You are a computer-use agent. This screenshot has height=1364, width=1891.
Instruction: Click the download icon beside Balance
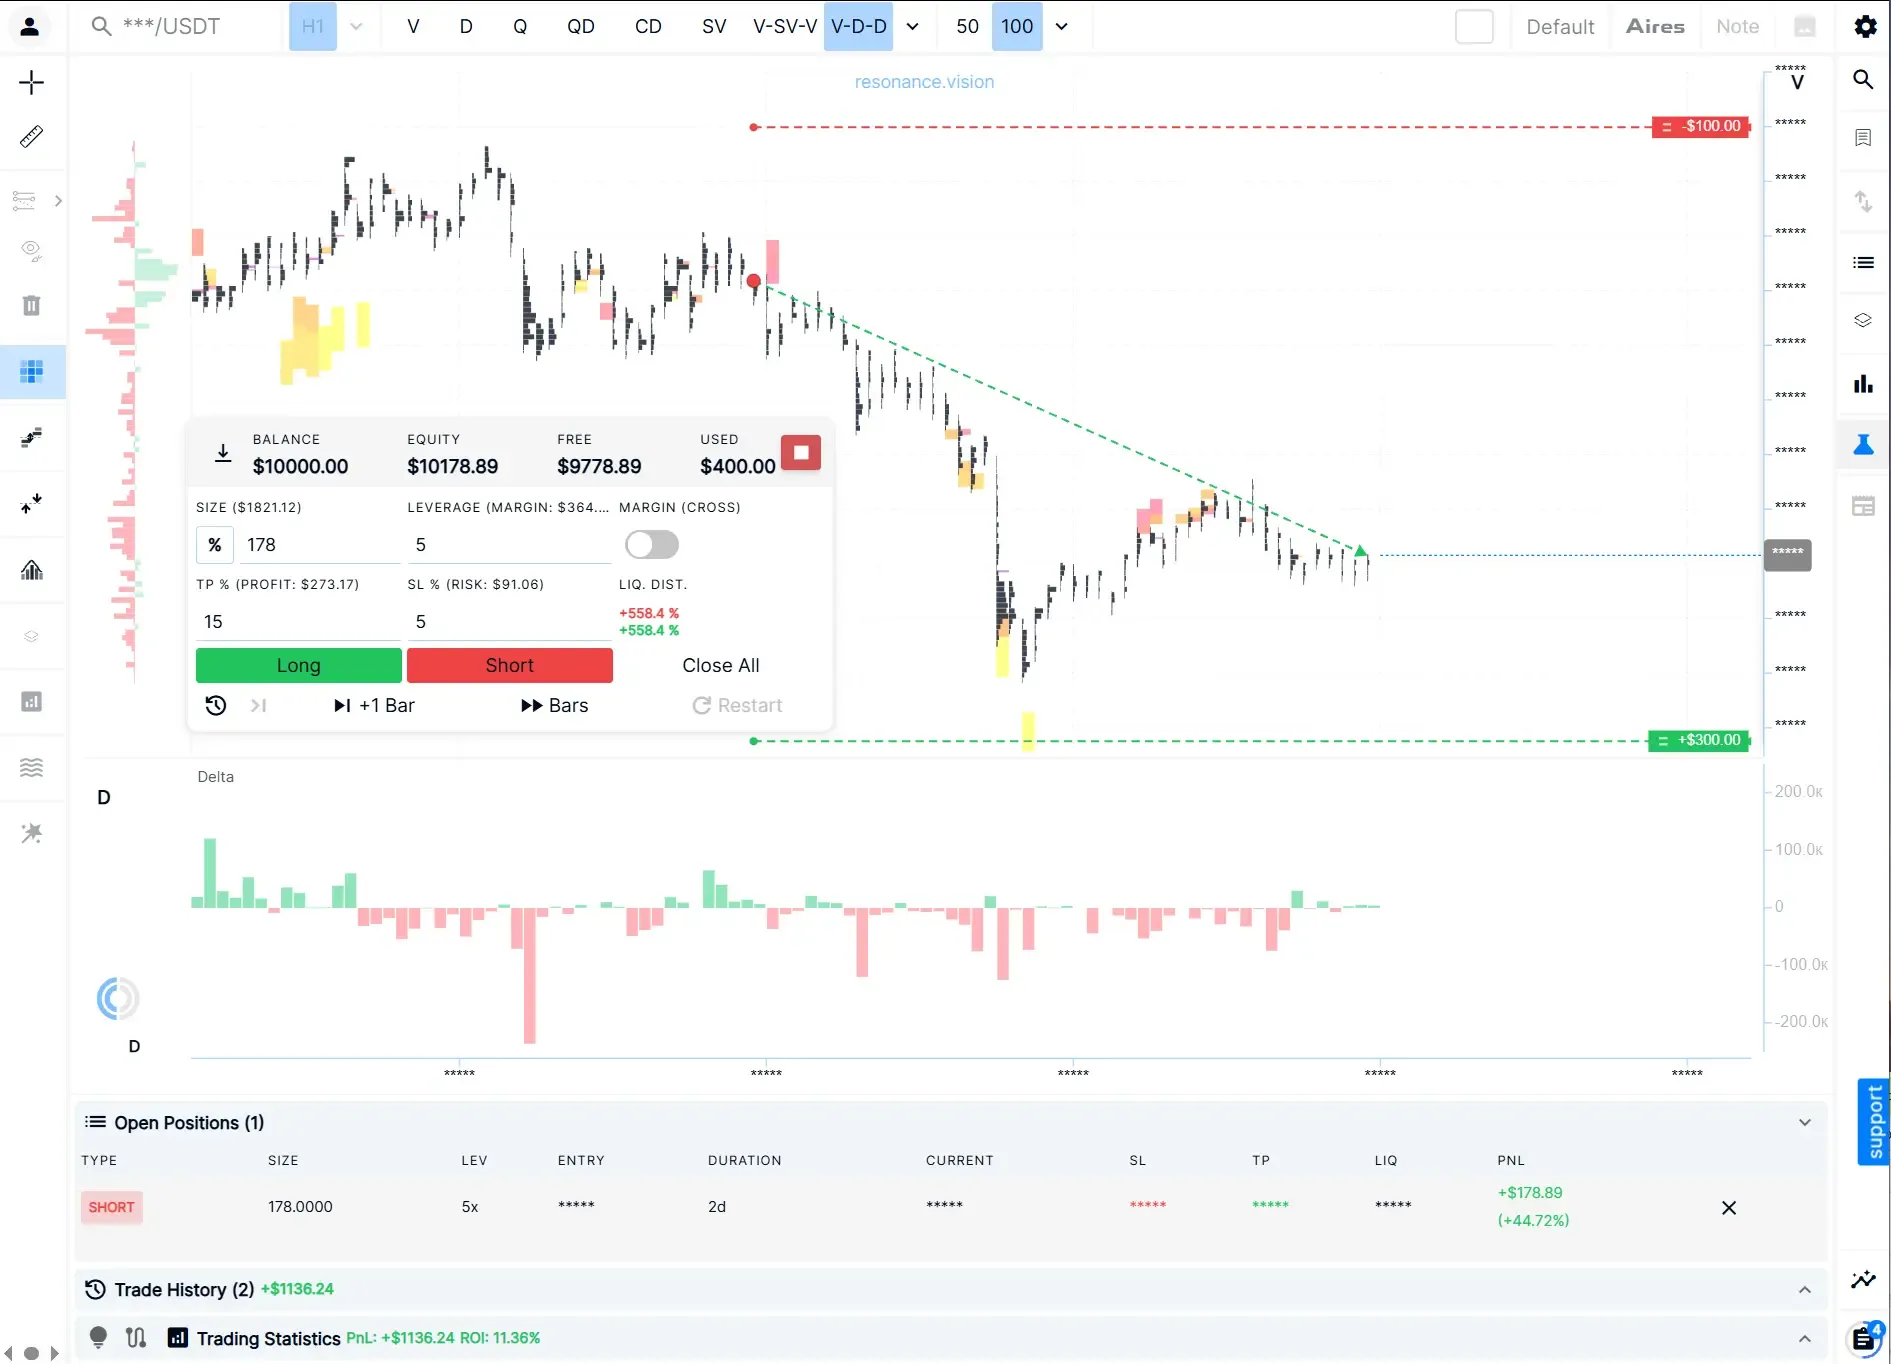(223, 453)
